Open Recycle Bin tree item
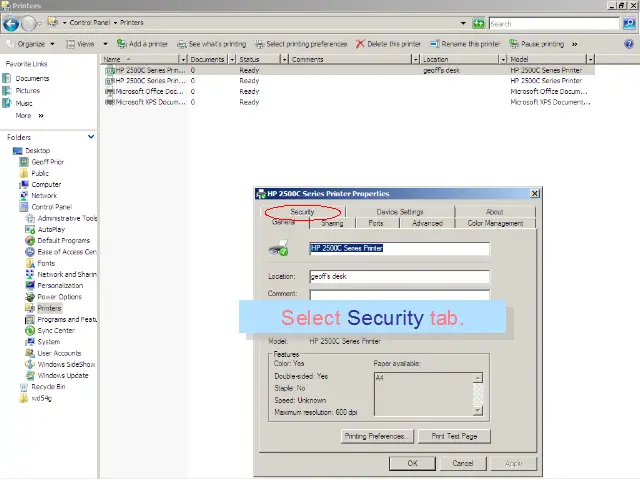640x480 pixels. click(48, 387)
